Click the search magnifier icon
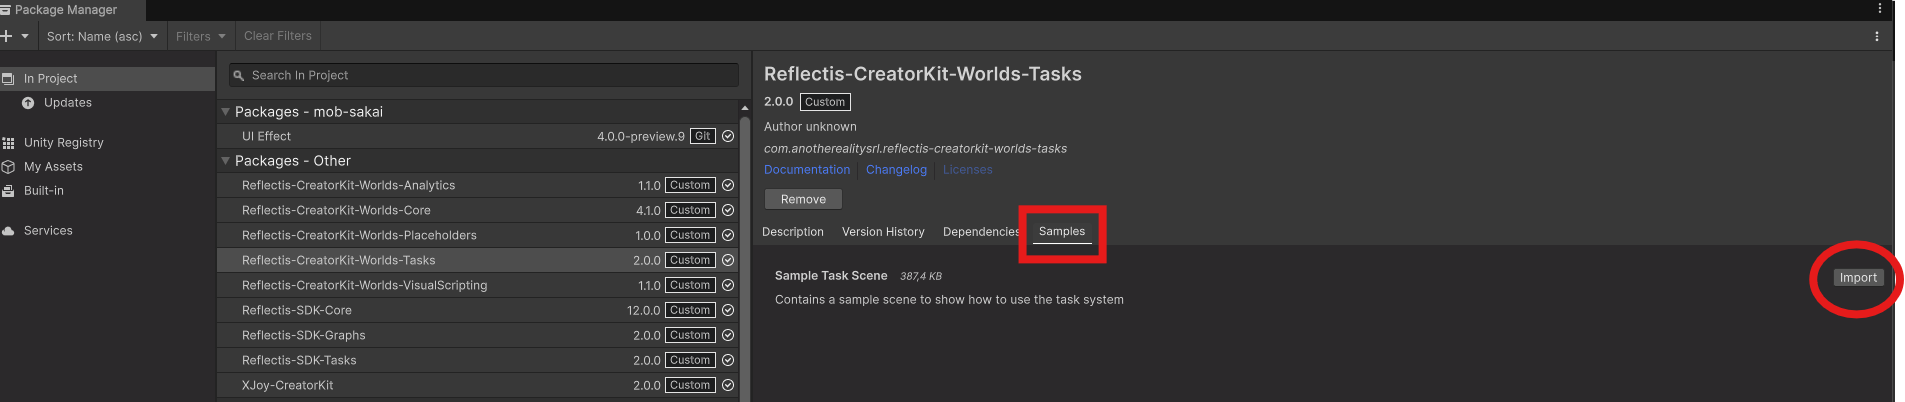Viewport: 1905px width, 402px height. (239, 76)
